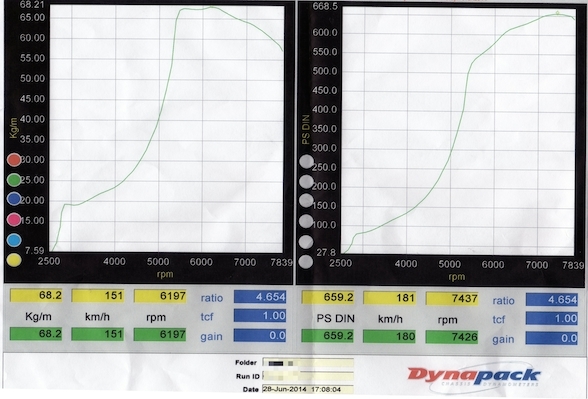Select the pink run color circle

click(14, 219)
